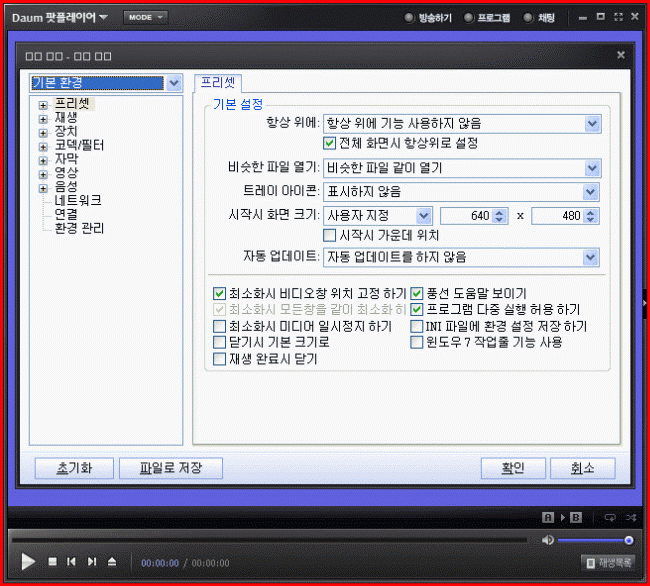The height and width of the screenshot is (586, 650).
Task: Click the Previous track icon
Action: pyautogui.click(x=71, y=562)
